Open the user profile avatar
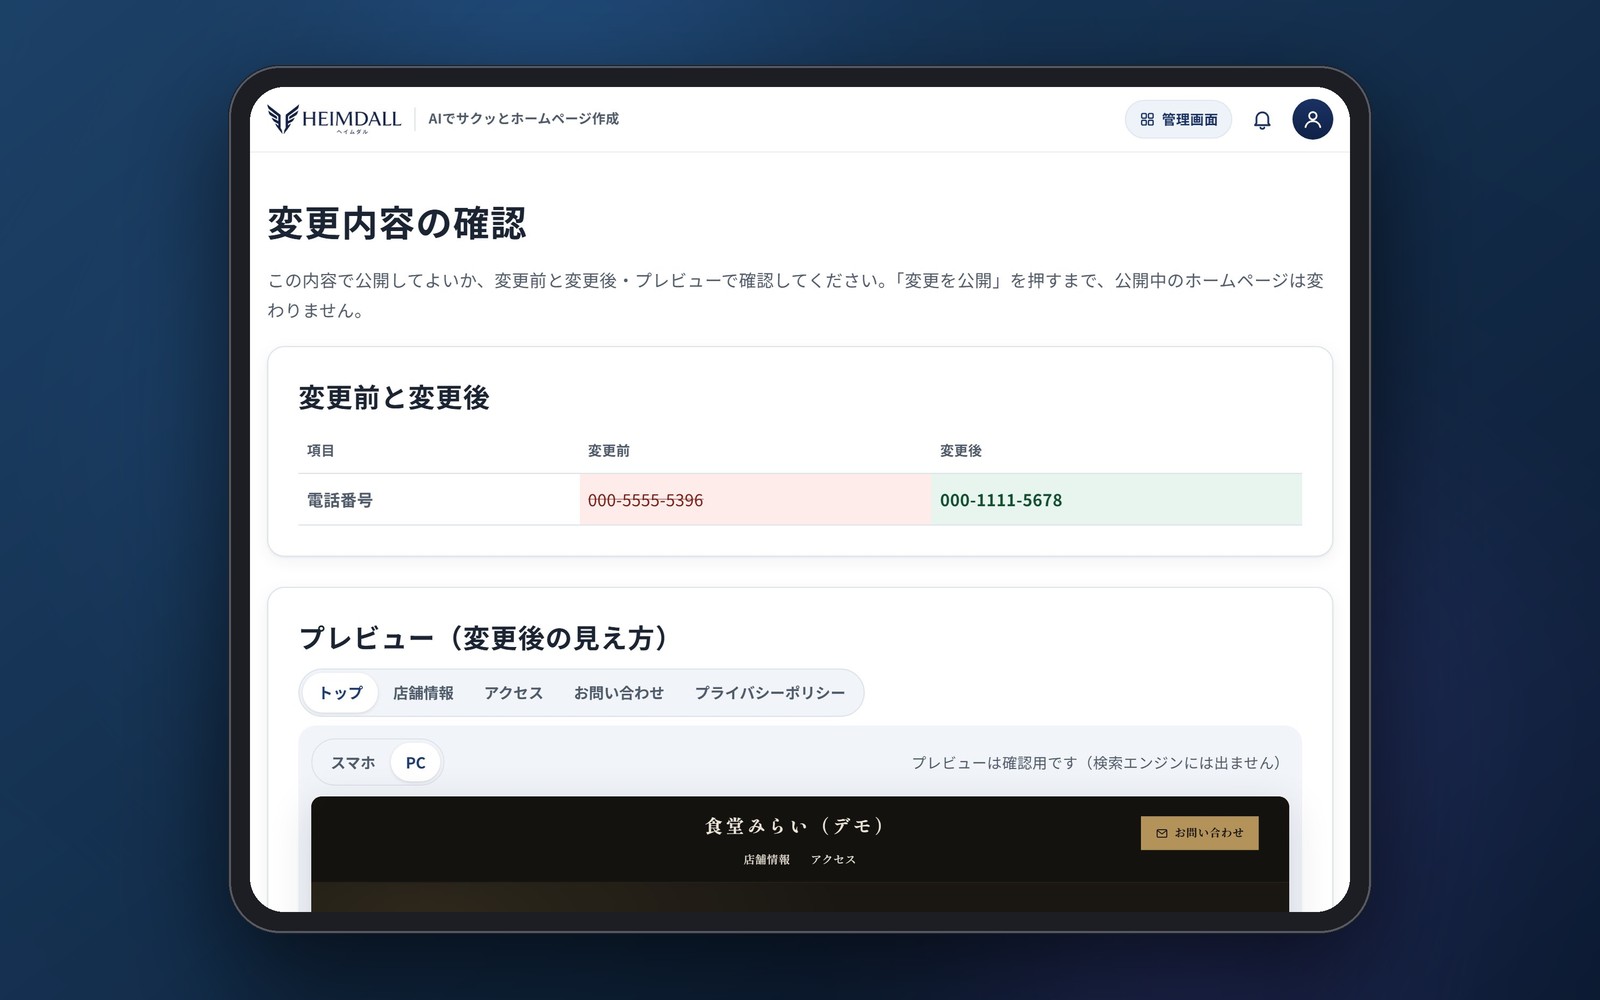The width and height of the screenshot is (1600, 1000). [1312, 120]
